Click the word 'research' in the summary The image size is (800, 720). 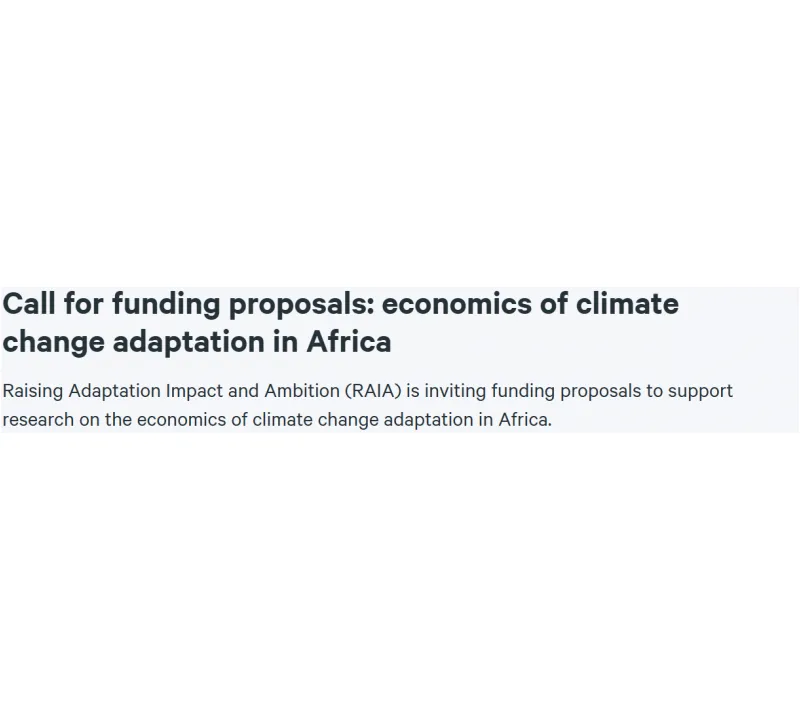(36, 419)
